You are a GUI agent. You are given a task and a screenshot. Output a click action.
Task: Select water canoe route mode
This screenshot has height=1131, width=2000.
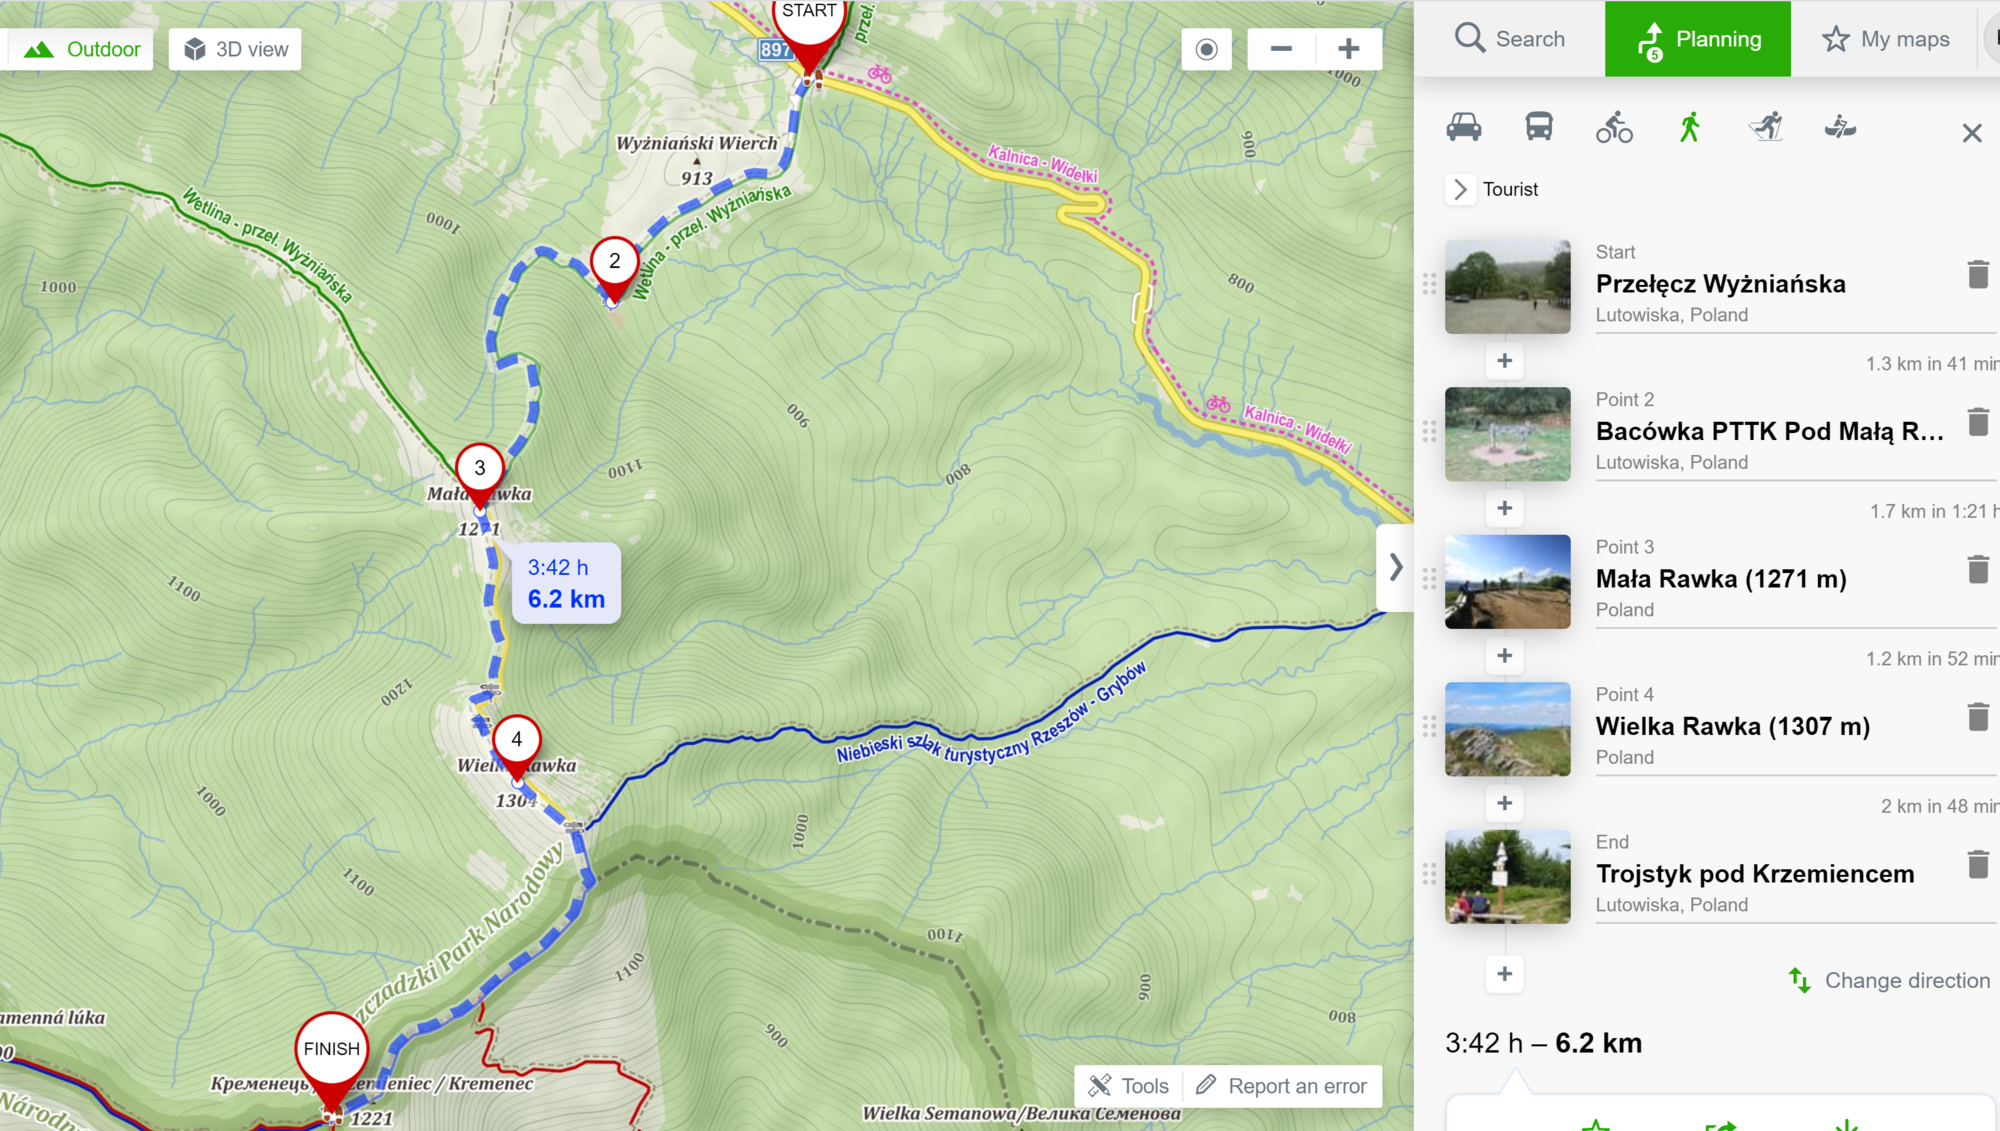tap(1840, 127)
